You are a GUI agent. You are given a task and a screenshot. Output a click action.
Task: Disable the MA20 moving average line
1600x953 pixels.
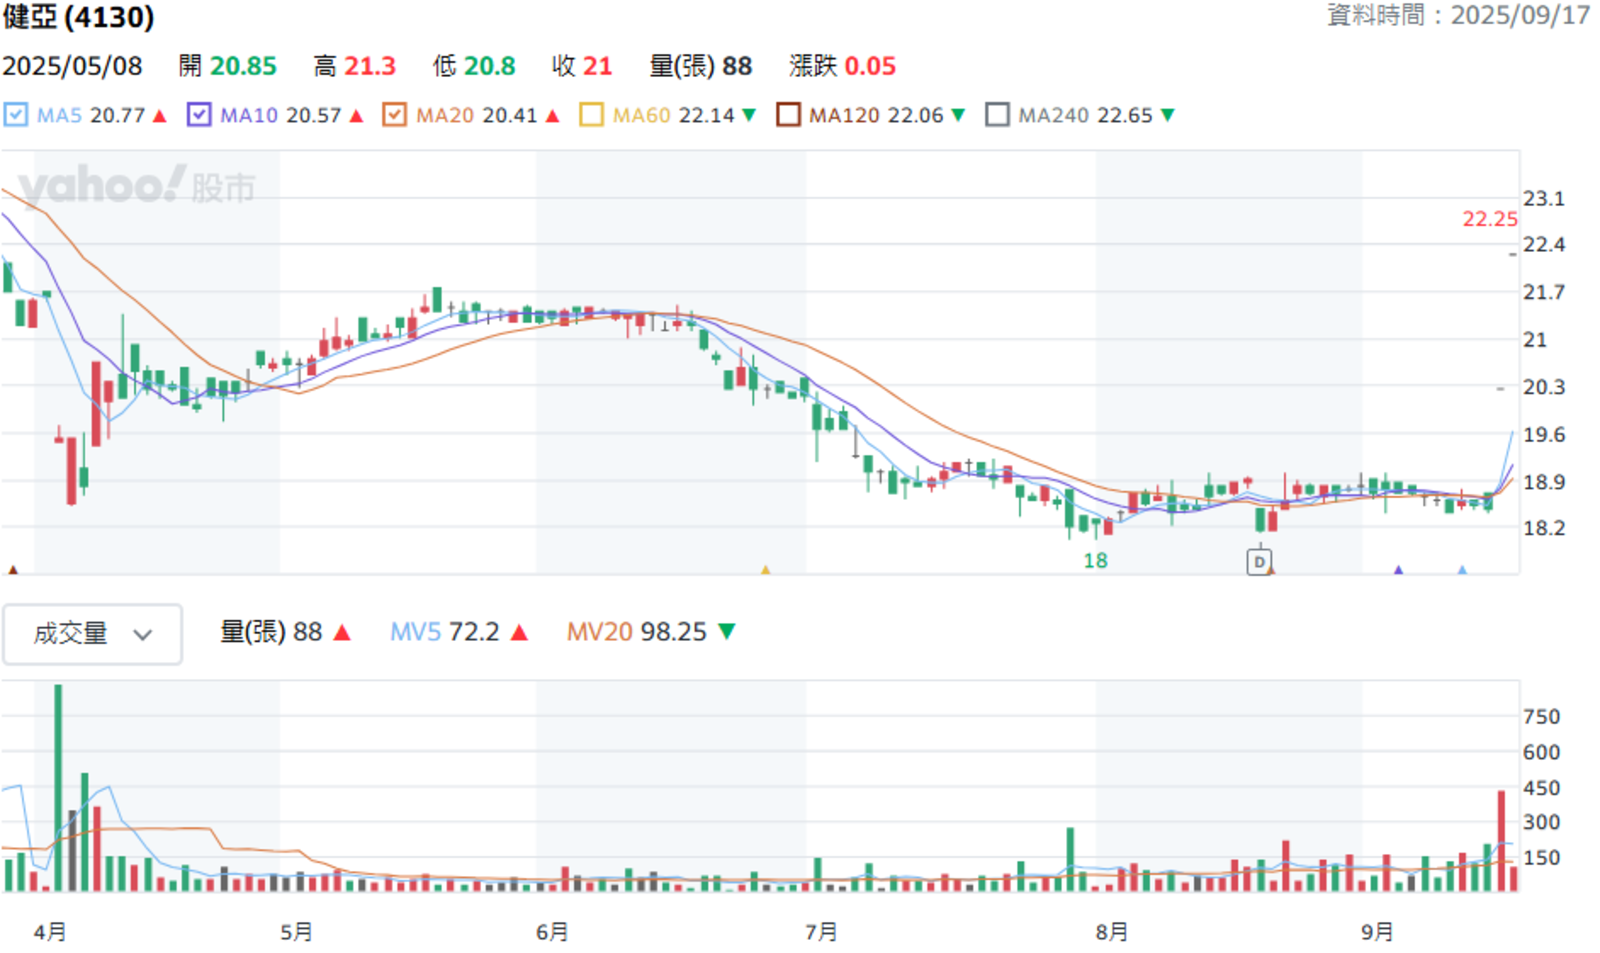click(395, 115)
